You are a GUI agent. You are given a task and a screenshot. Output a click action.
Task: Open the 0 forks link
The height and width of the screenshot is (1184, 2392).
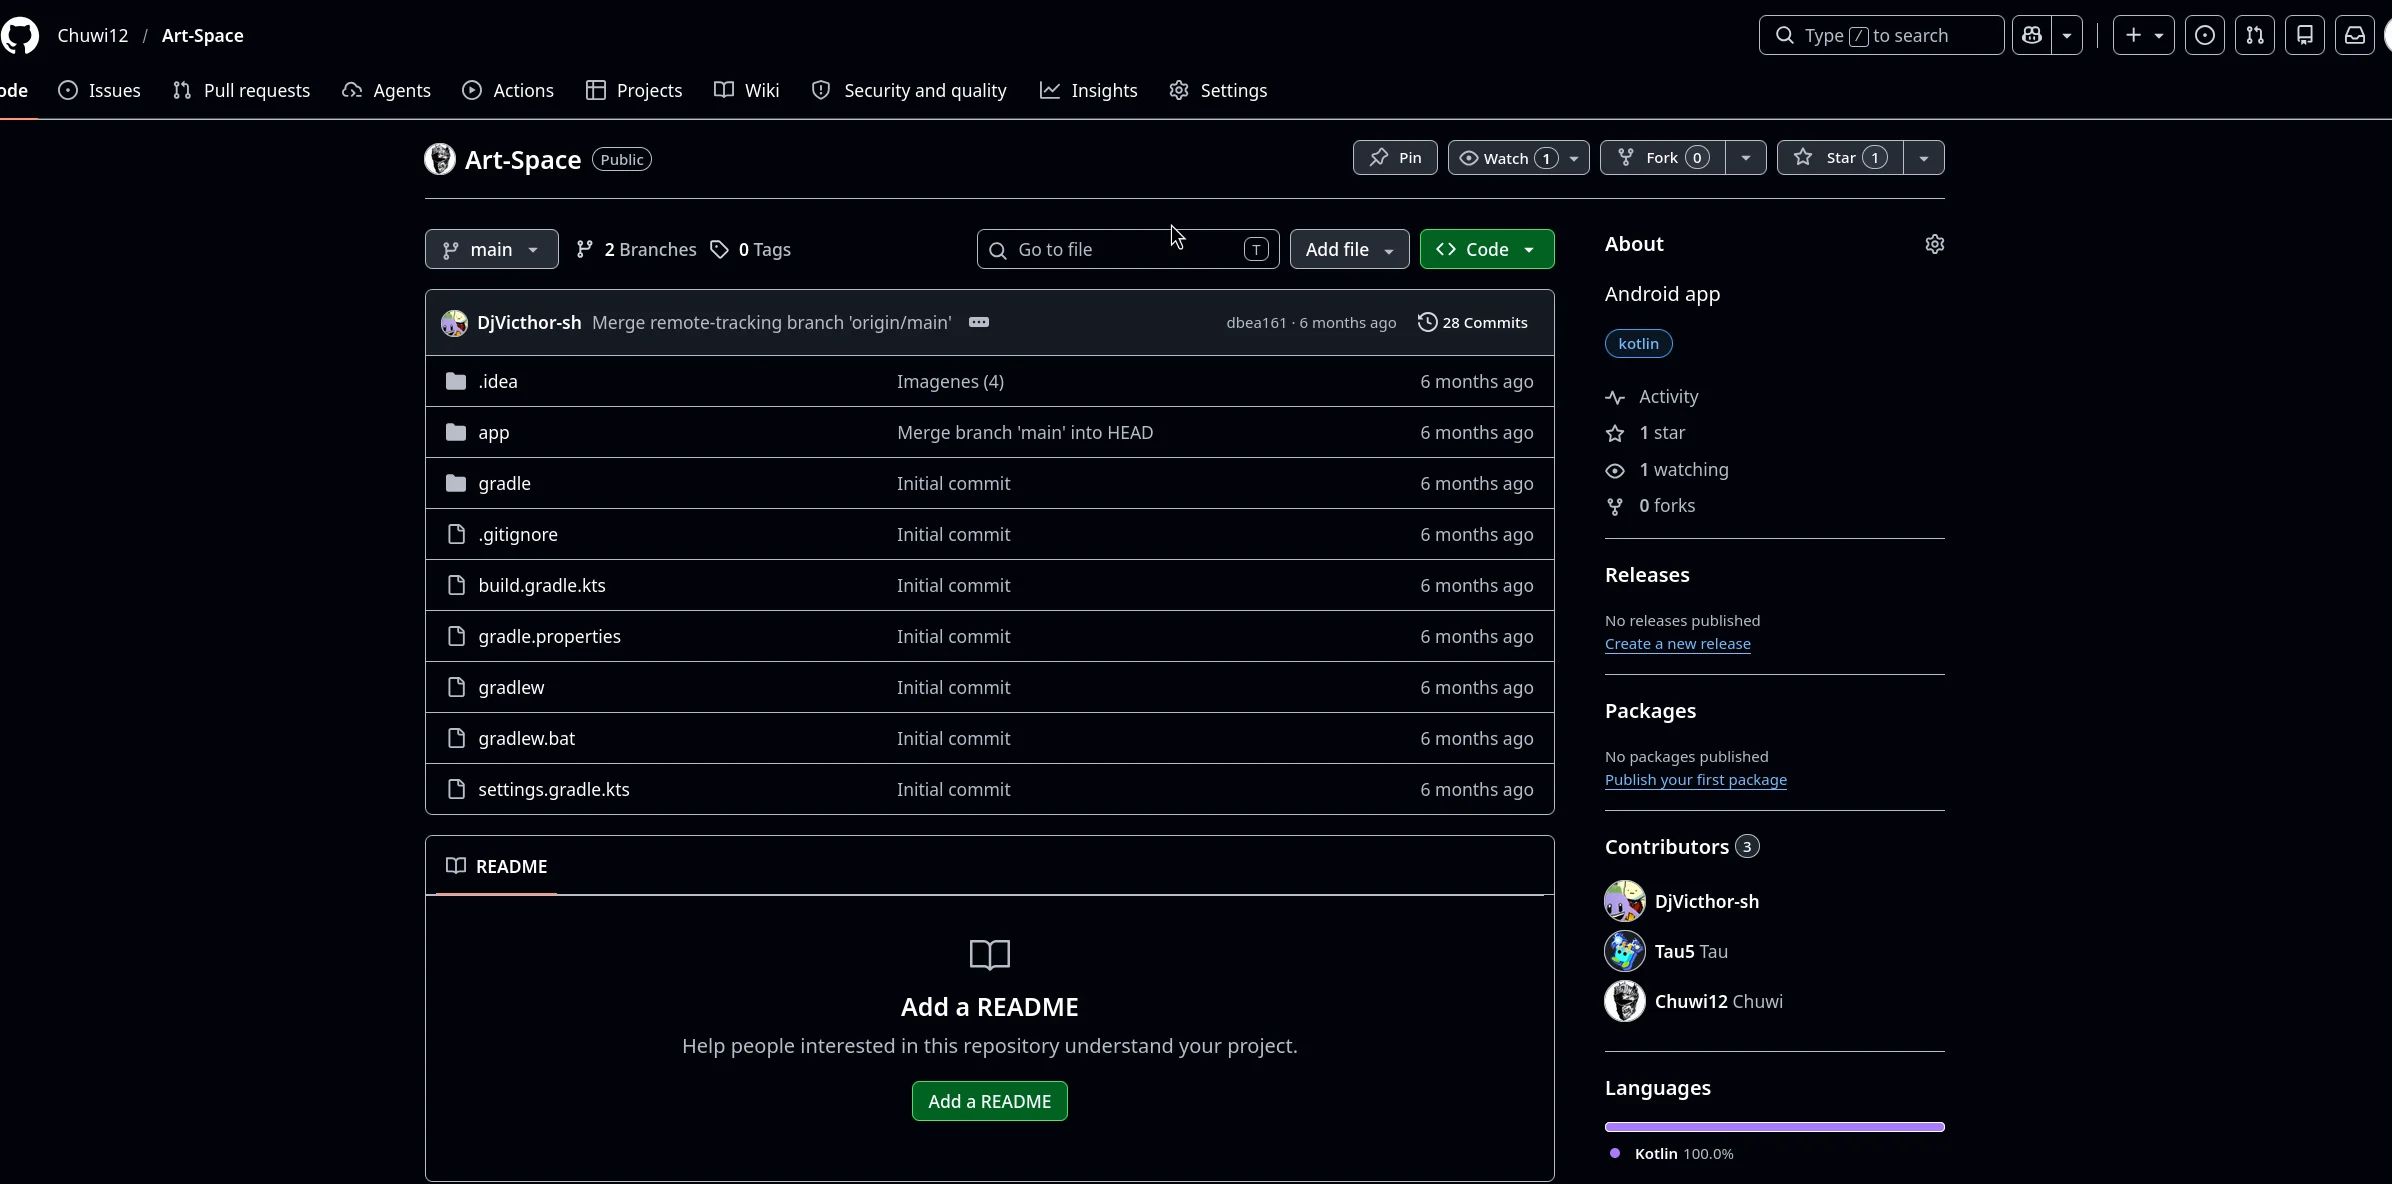(x=1650, y=505)
